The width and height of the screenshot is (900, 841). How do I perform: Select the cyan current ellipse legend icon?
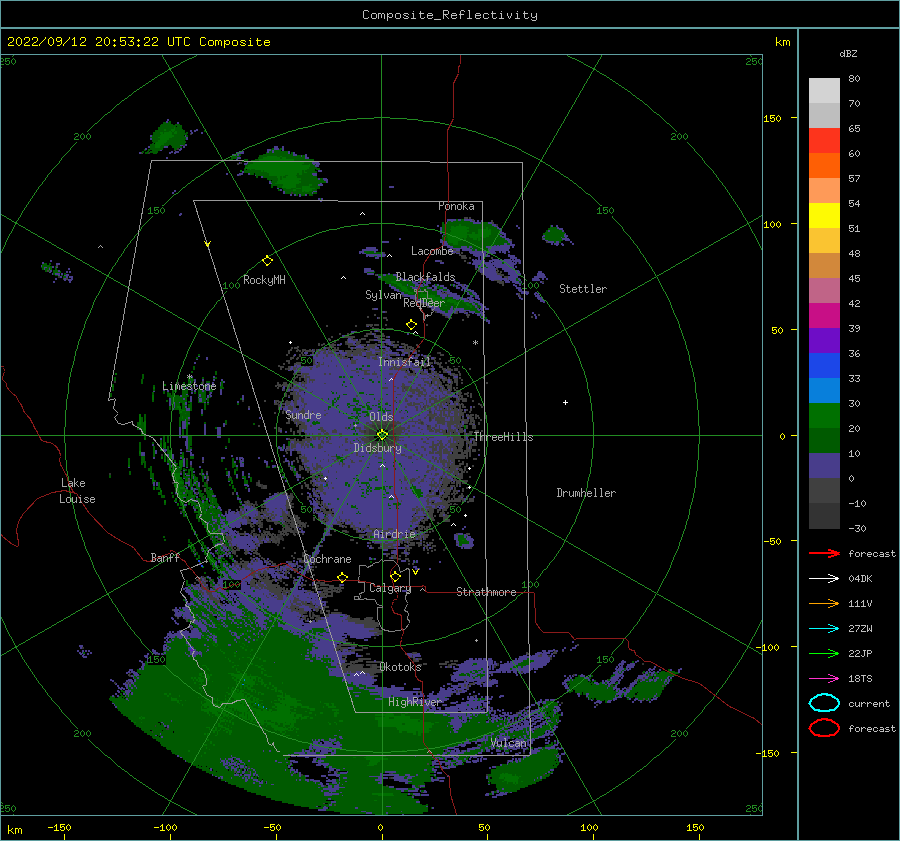(824, 703)
